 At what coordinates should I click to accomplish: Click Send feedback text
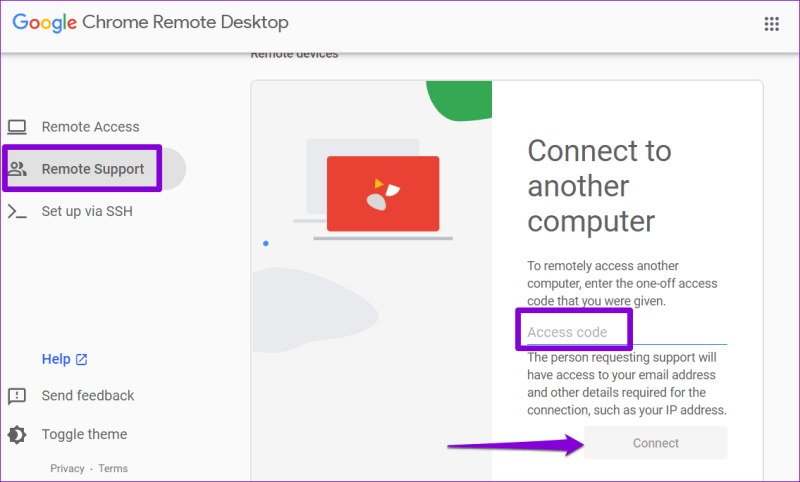click(88, 395)
